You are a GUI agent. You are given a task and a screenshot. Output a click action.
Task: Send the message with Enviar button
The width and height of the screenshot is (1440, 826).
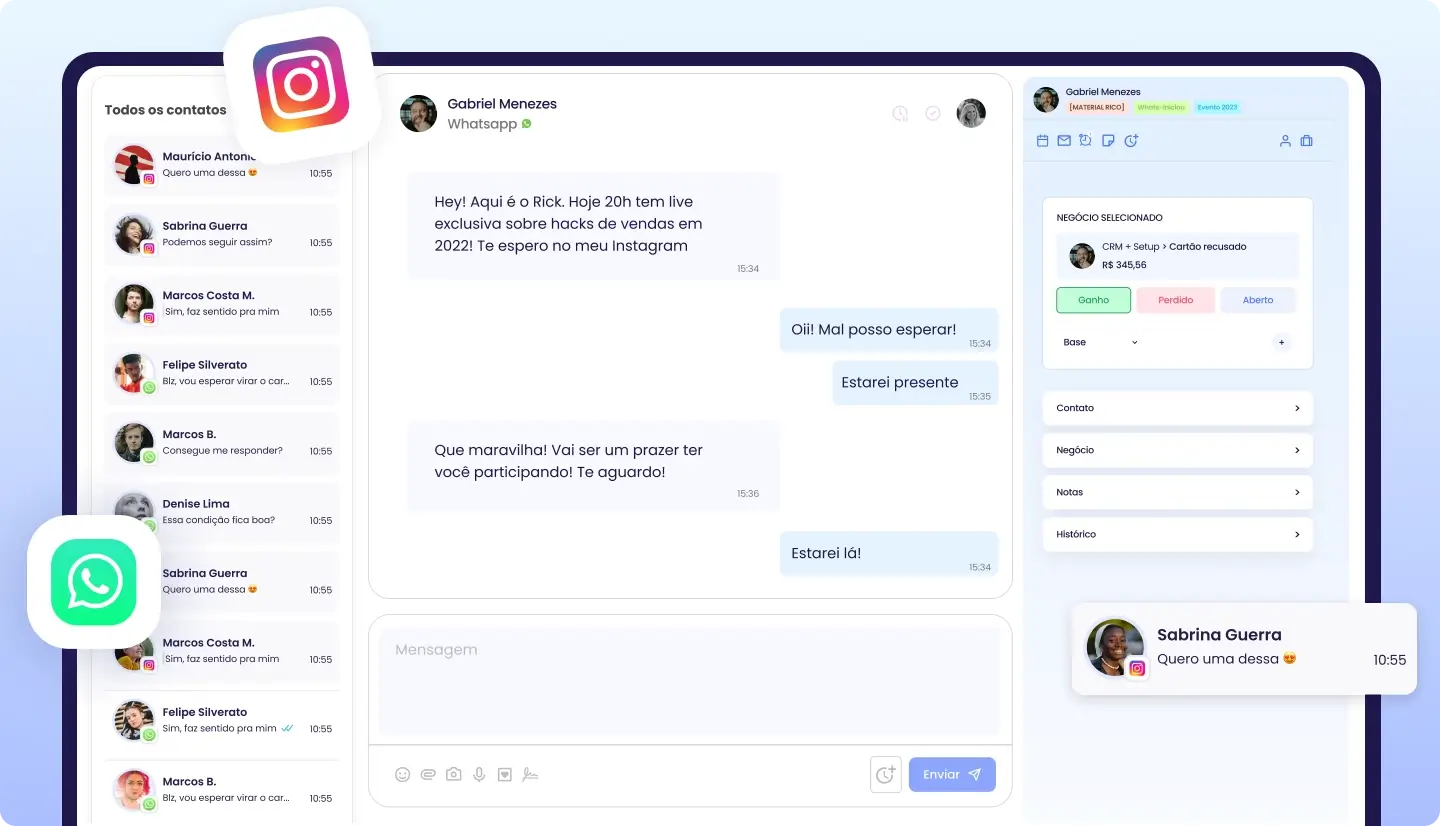click(952, 774)
